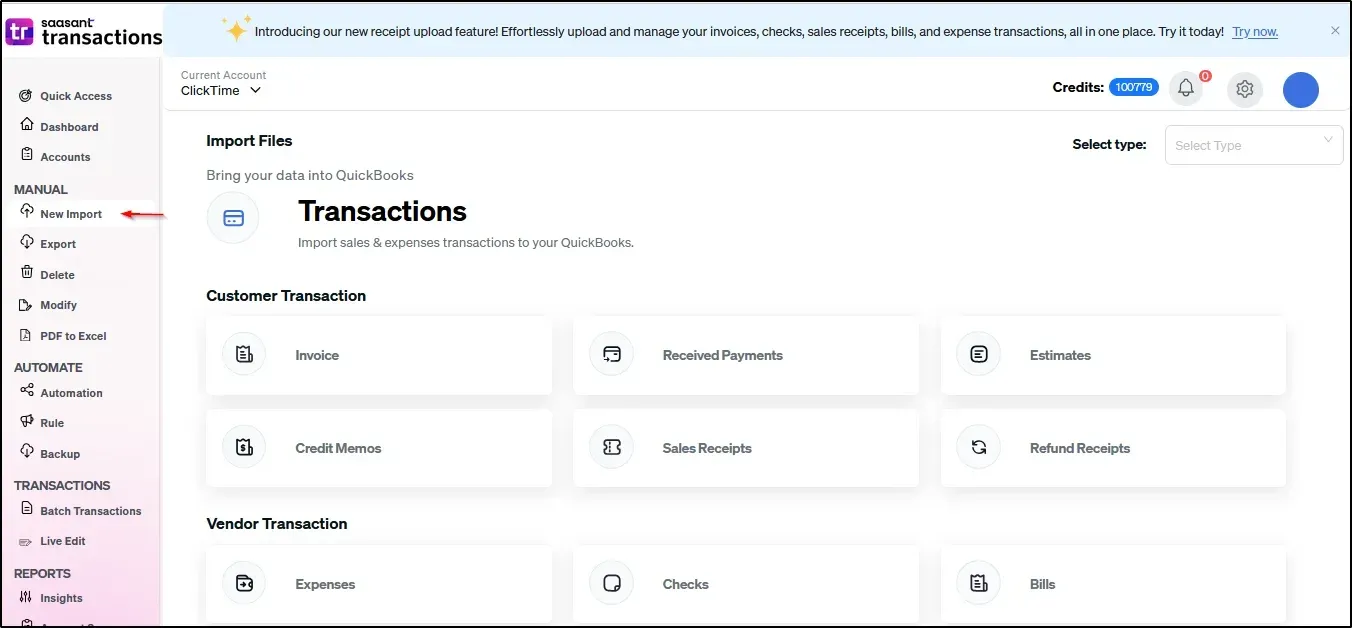This screenshot has height=628, width=1352.
Task: Open settings via the gear icon
Action: pyautogui.click(x=1244, y=89)
